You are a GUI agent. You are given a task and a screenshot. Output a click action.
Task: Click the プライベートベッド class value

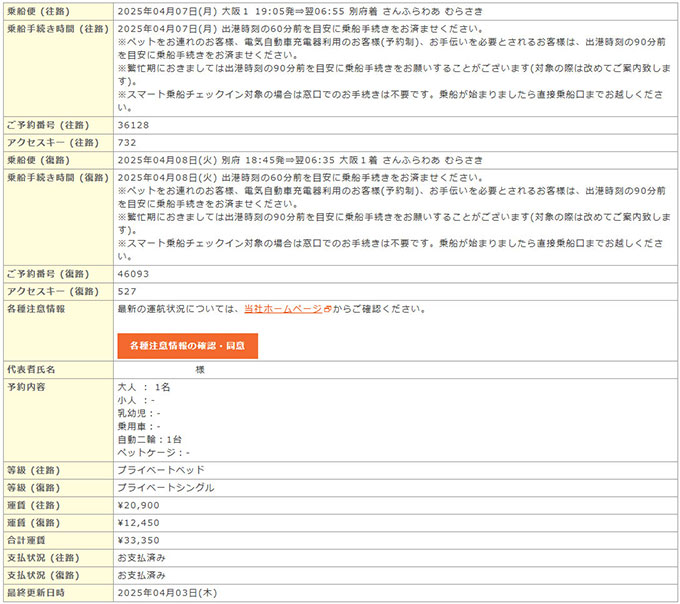[x=160, y=470]
